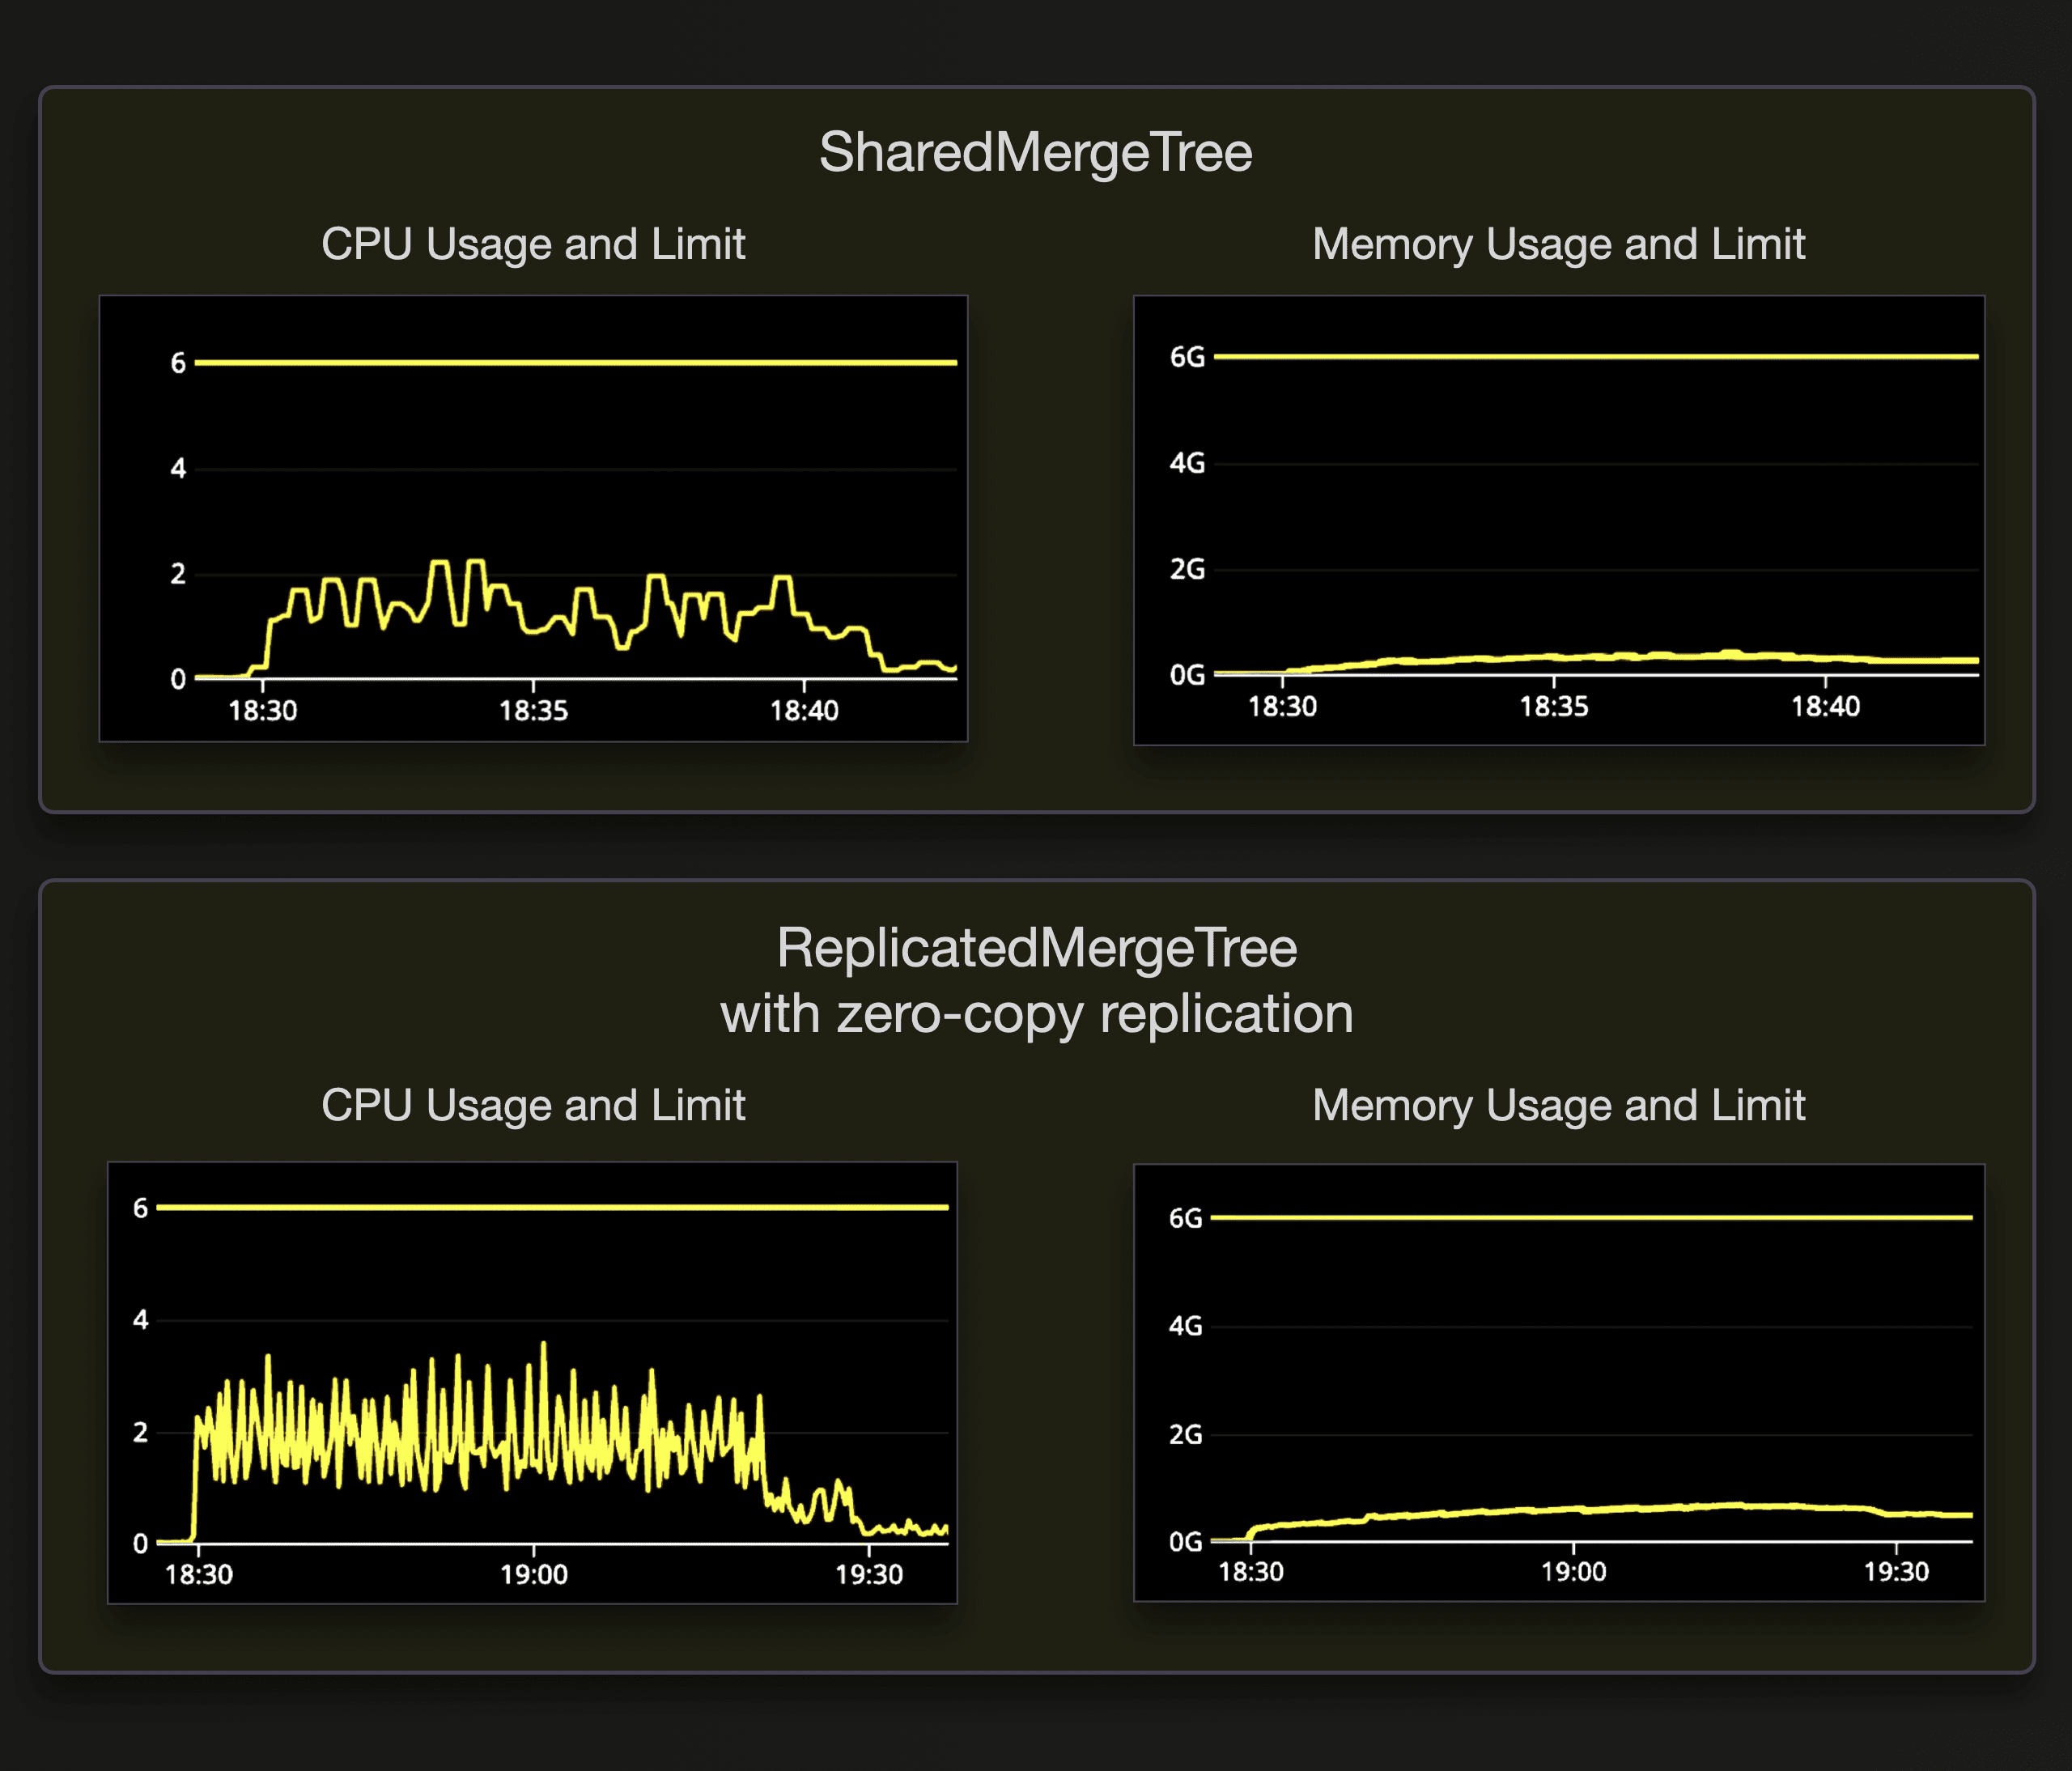Click the 4 axis label on ReplicatedMergeTree CPU chart
Screen dimensions: 2072x1771
point(140,1320)
